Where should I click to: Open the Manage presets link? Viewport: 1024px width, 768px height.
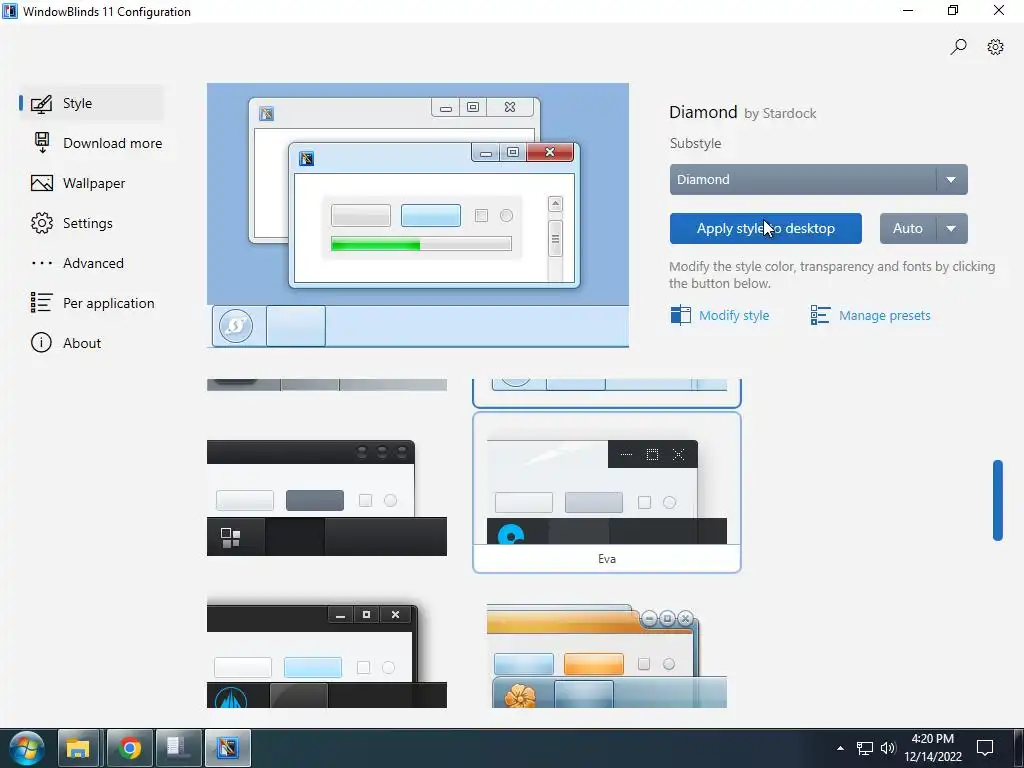884,315
